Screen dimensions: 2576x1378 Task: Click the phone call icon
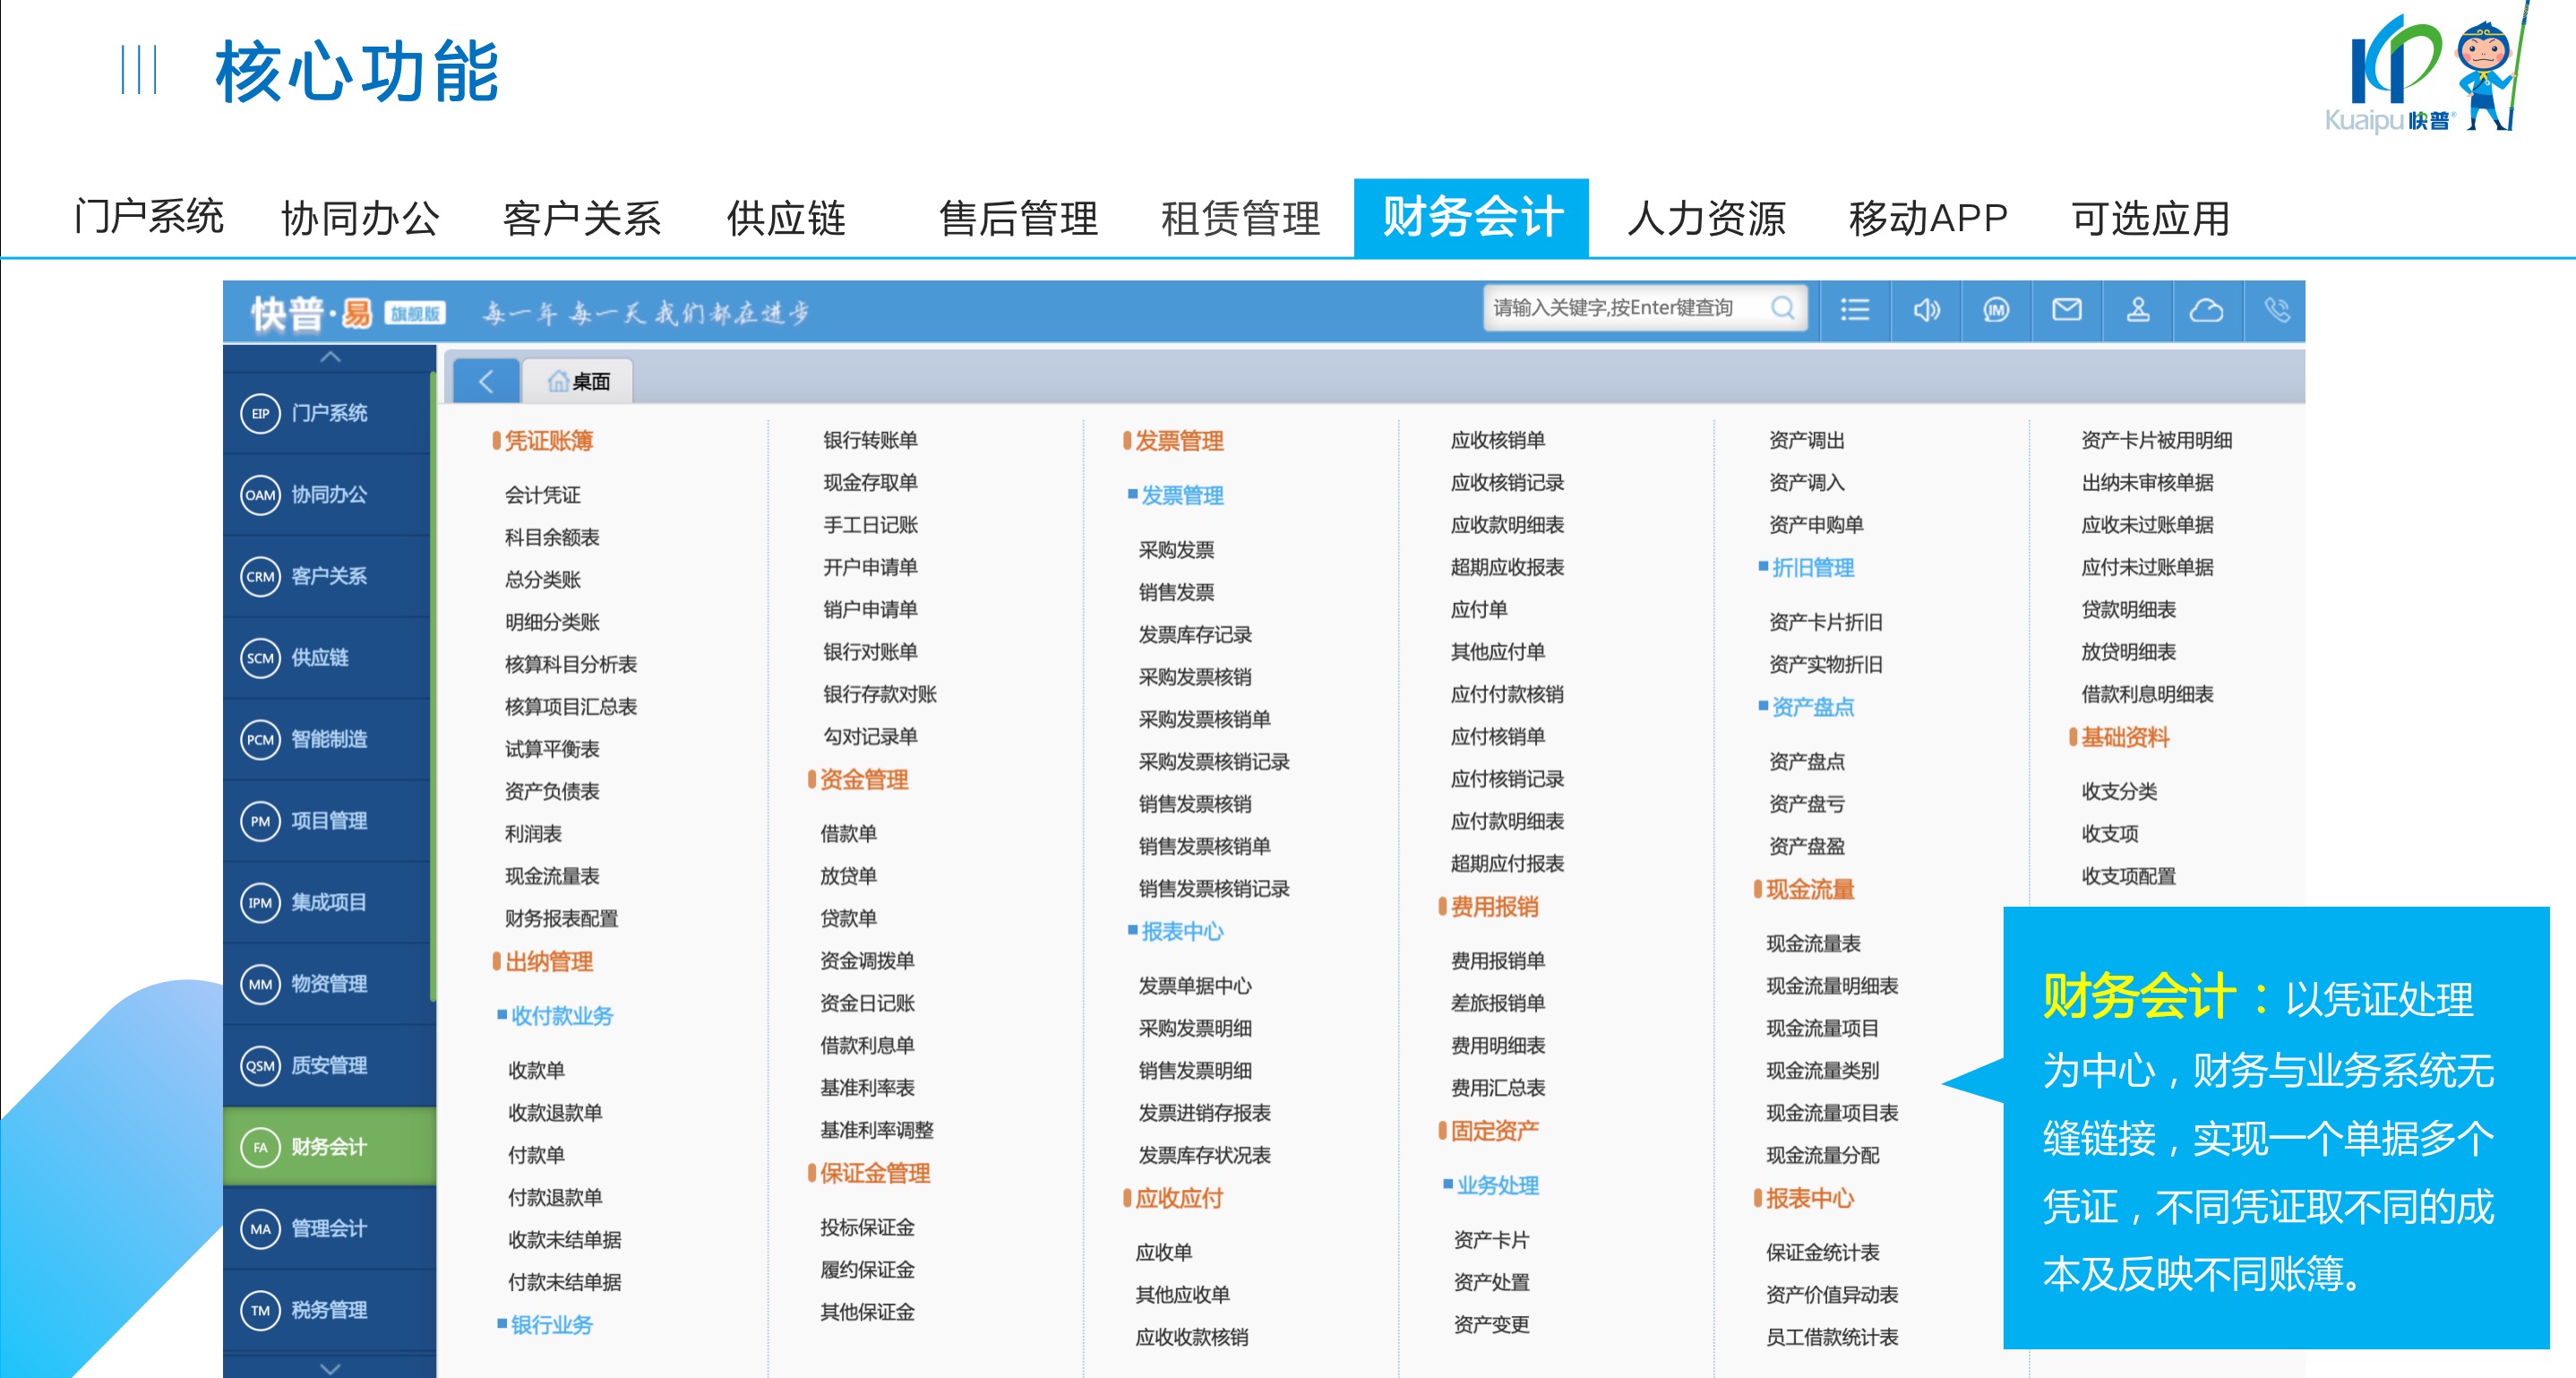[2277, 310]
